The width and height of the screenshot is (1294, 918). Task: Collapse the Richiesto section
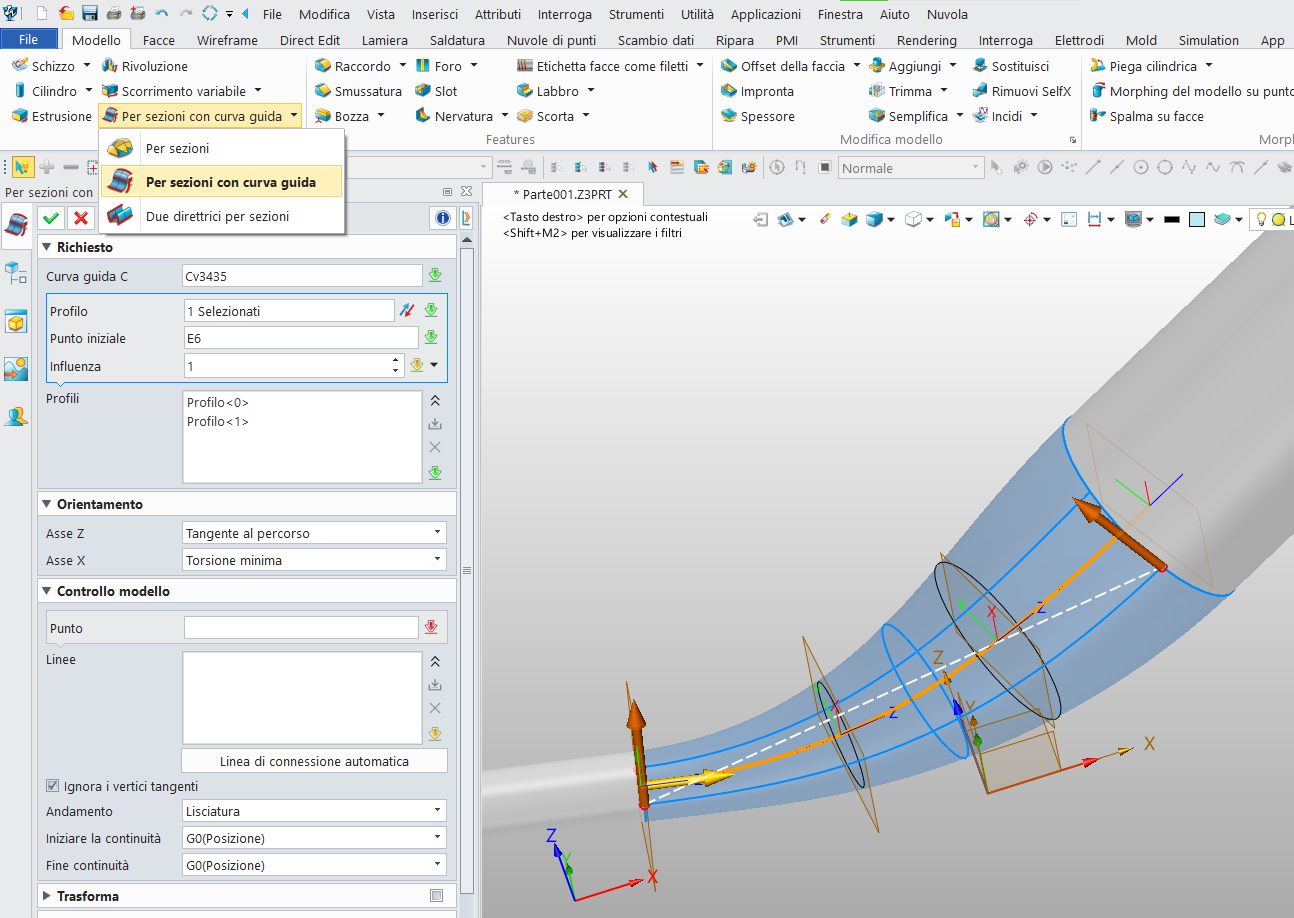pyautogui.click(x=47, y=247)
